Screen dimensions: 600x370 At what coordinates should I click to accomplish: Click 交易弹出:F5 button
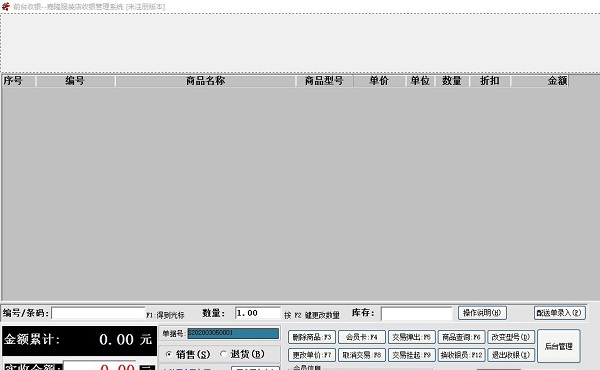(412, 337)
